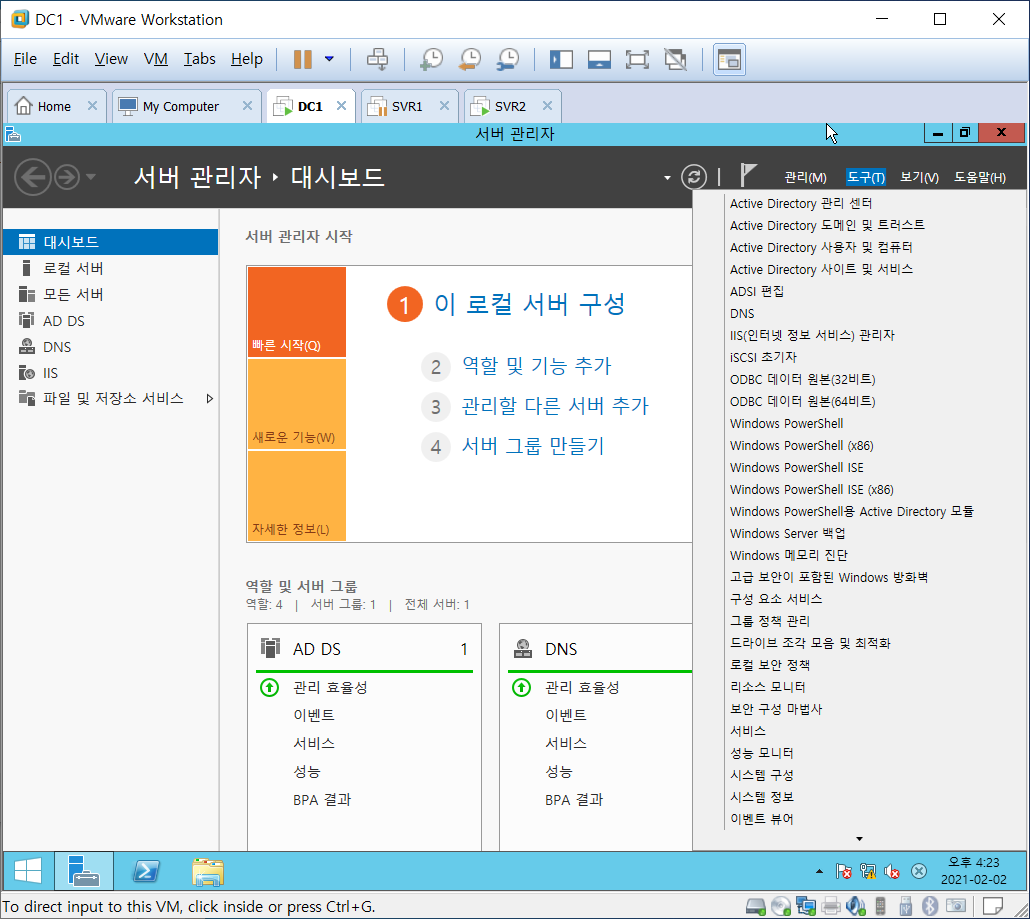Open IIS(인터넷 정보 서비스) 관리자

coord(812,335)
